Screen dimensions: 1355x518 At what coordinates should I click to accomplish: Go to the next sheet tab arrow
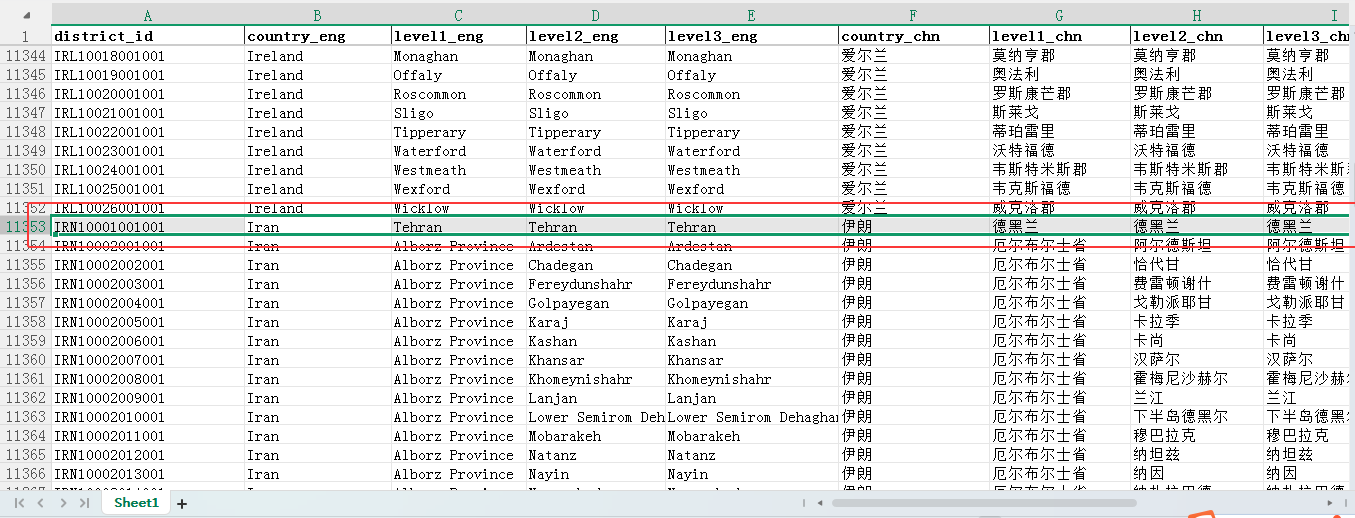pos(63,503)
